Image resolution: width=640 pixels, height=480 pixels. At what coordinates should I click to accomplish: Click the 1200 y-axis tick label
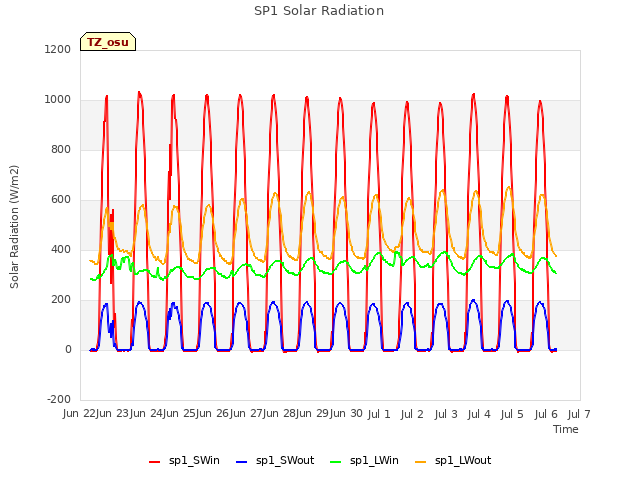pos(58,49)
